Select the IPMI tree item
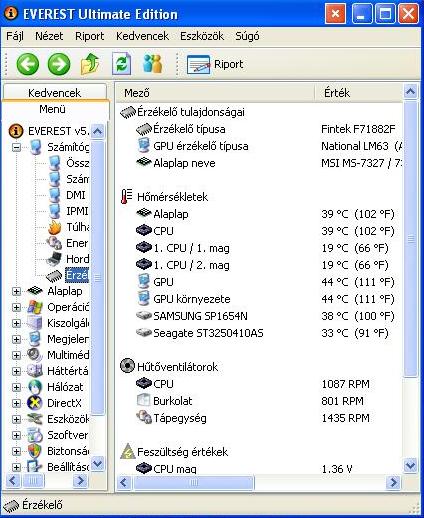Viewport: 424px width, 518px height. (x=77, y=211)
